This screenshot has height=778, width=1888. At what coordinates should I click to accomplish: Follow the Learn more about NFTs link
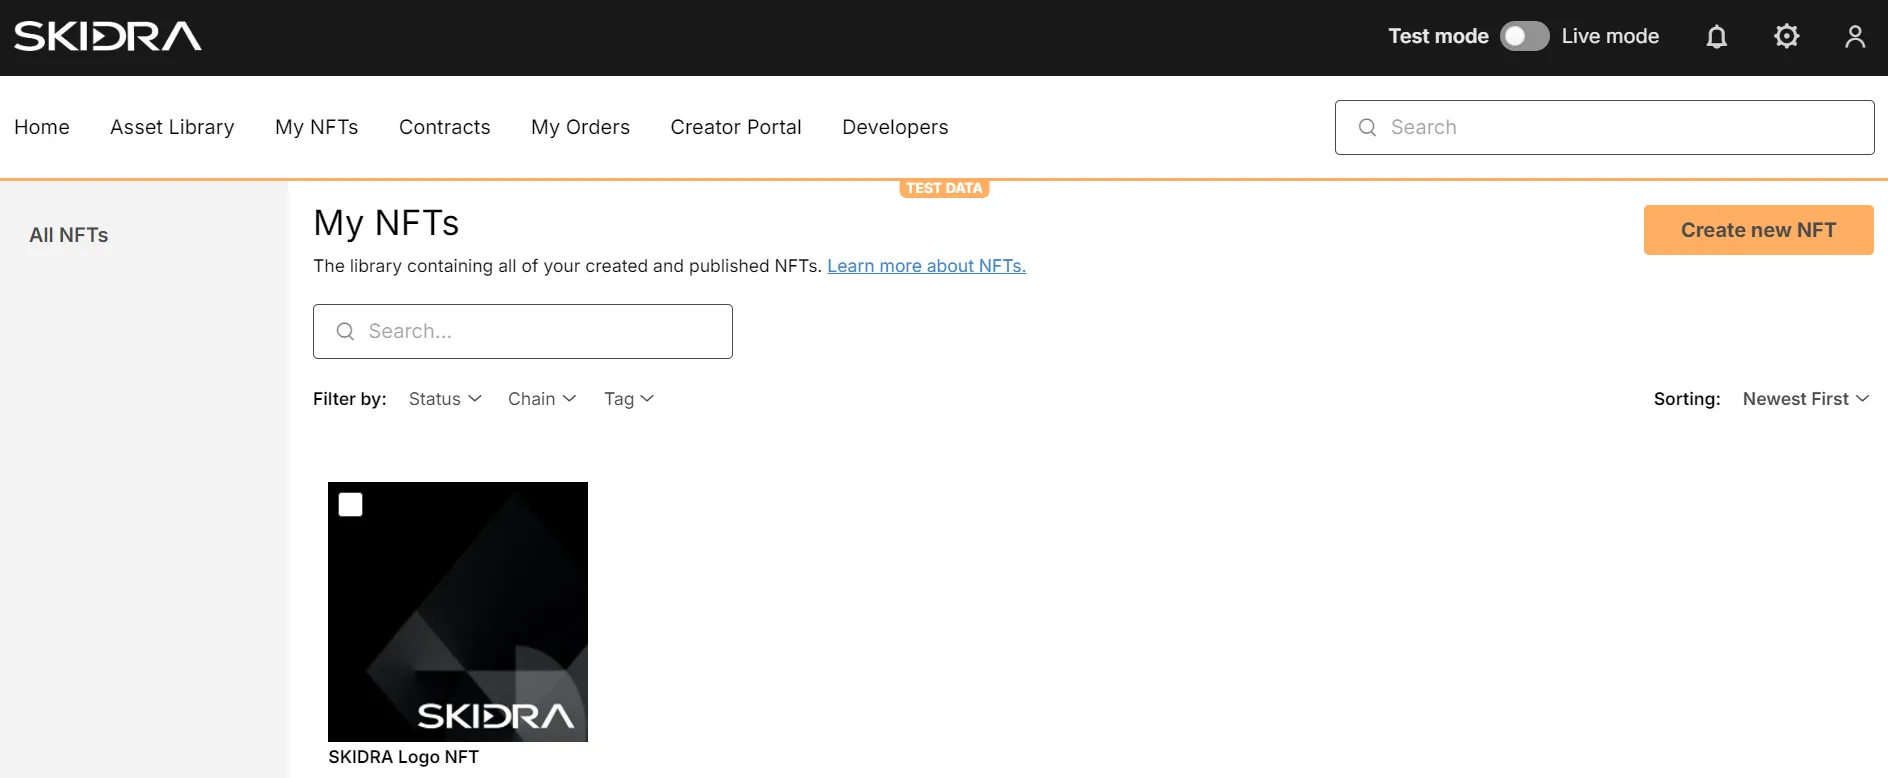point(926,266)
